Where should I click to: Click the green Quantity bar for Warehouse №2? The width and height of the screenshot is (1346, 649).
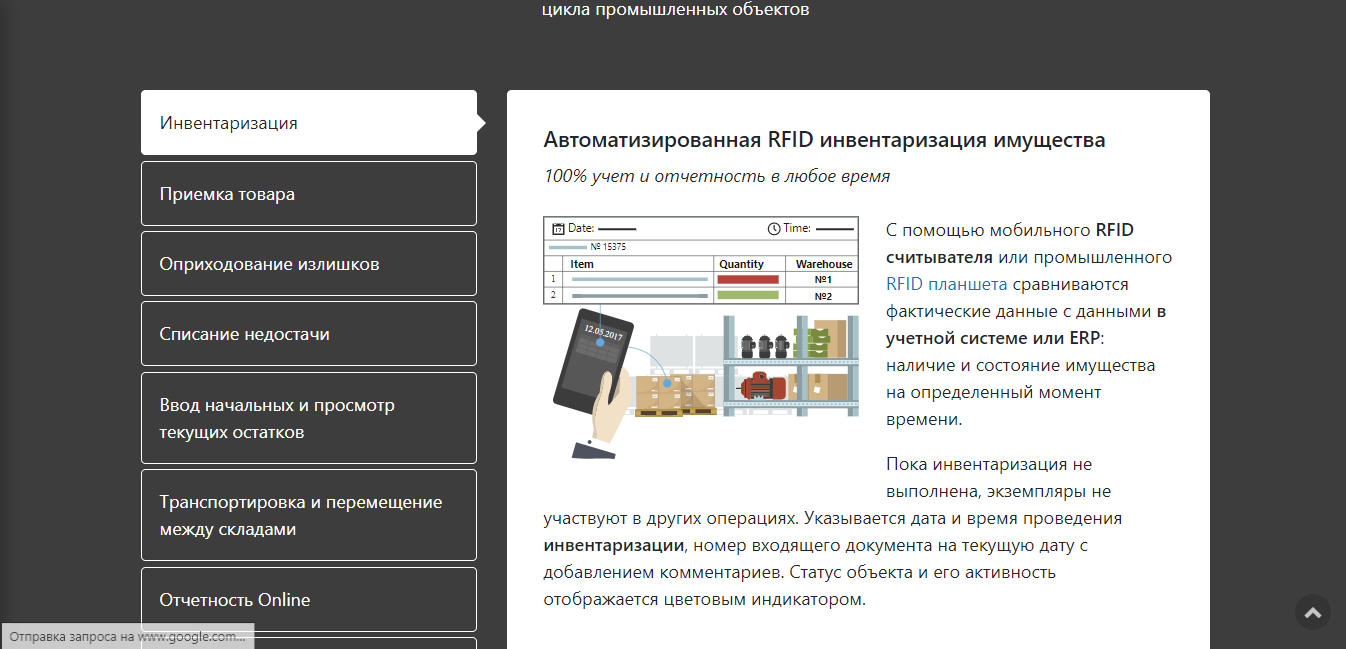[748, 294]
